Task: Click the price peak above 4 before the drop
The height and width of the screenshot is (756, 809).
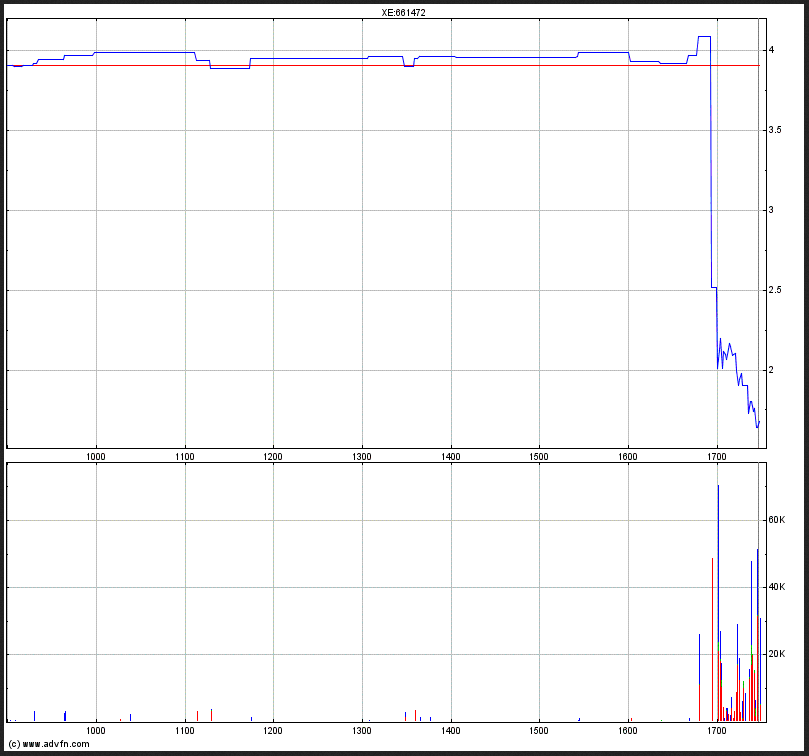Action: tap(704, 37)
